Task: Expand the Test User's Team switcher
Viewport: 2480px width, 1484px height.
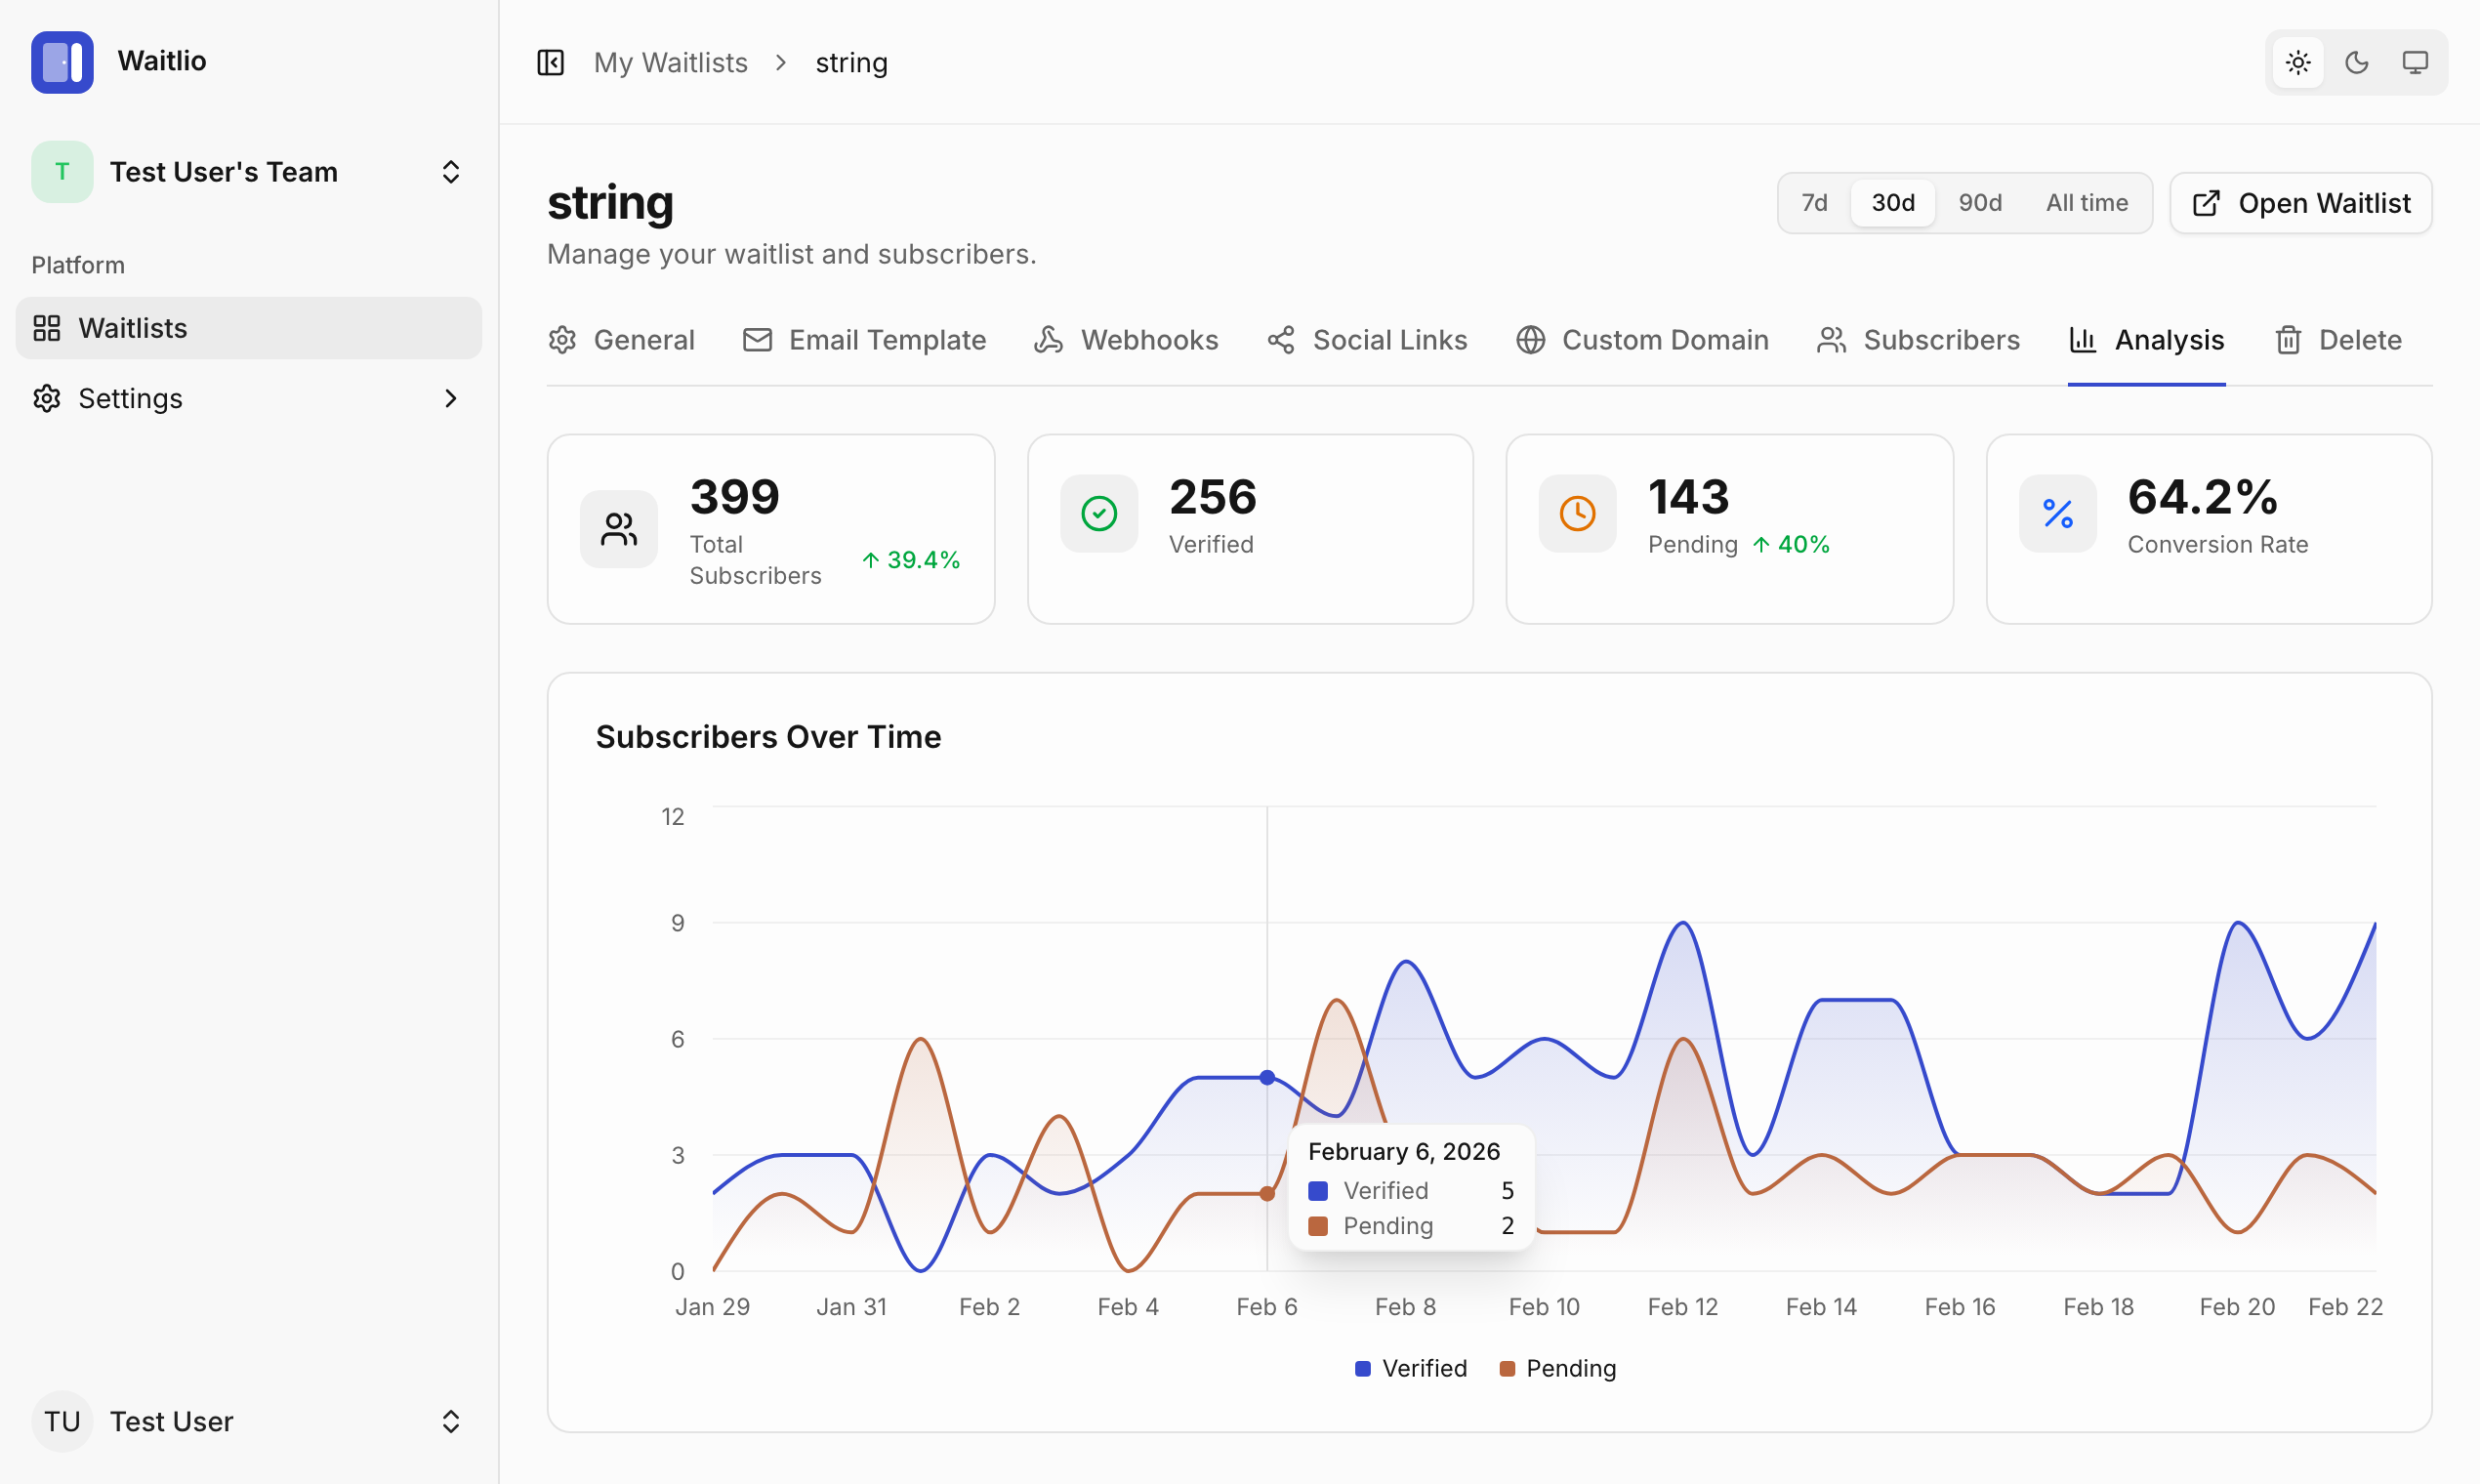Action: point(450,172)
